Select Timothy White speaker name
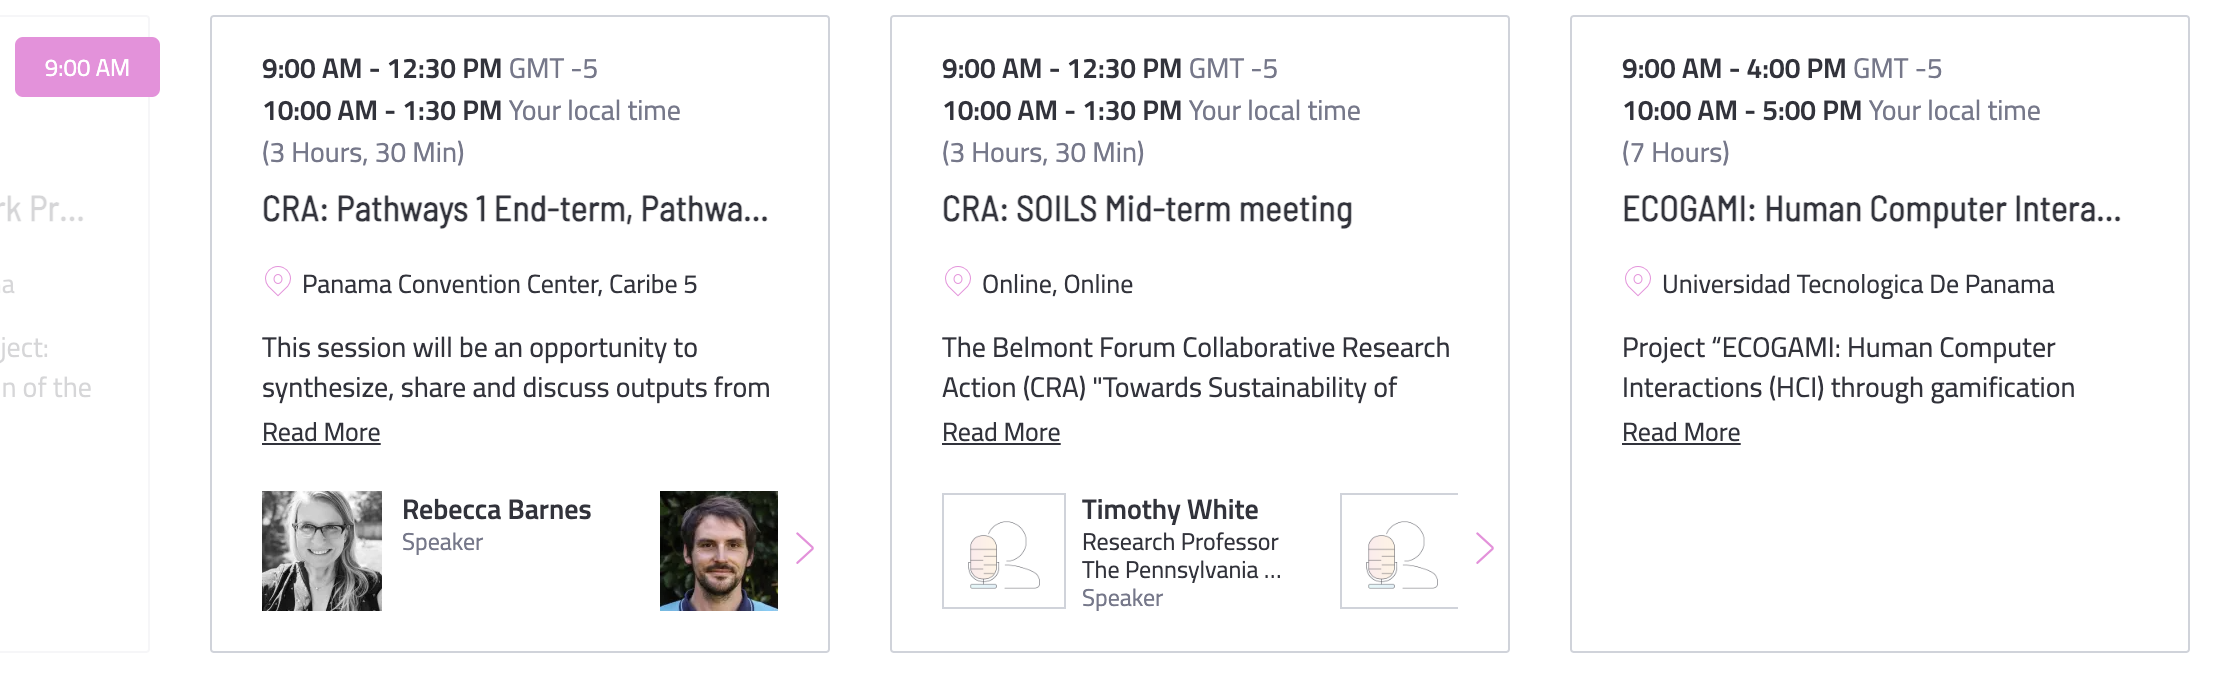 point(1170,509)
